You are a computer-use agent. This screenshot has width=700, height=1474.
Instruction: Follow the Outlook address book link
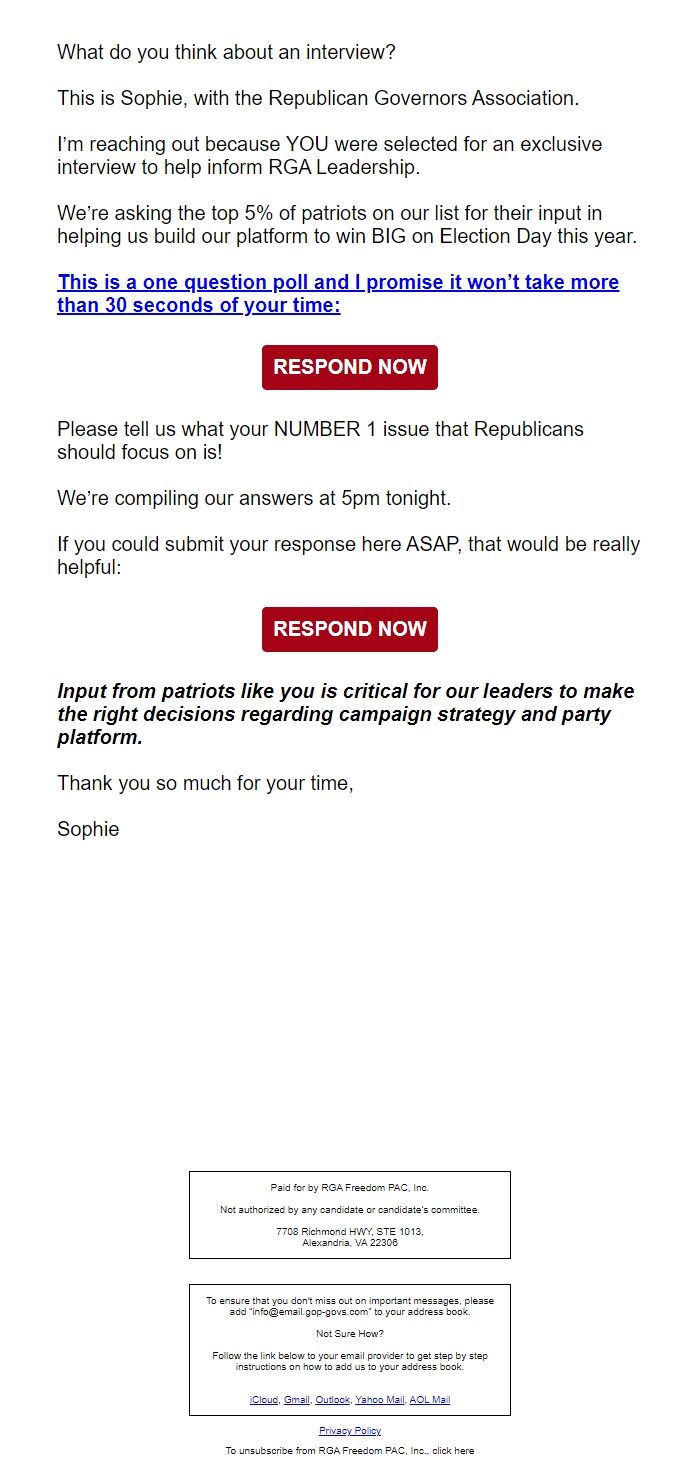click(333, 1400)
